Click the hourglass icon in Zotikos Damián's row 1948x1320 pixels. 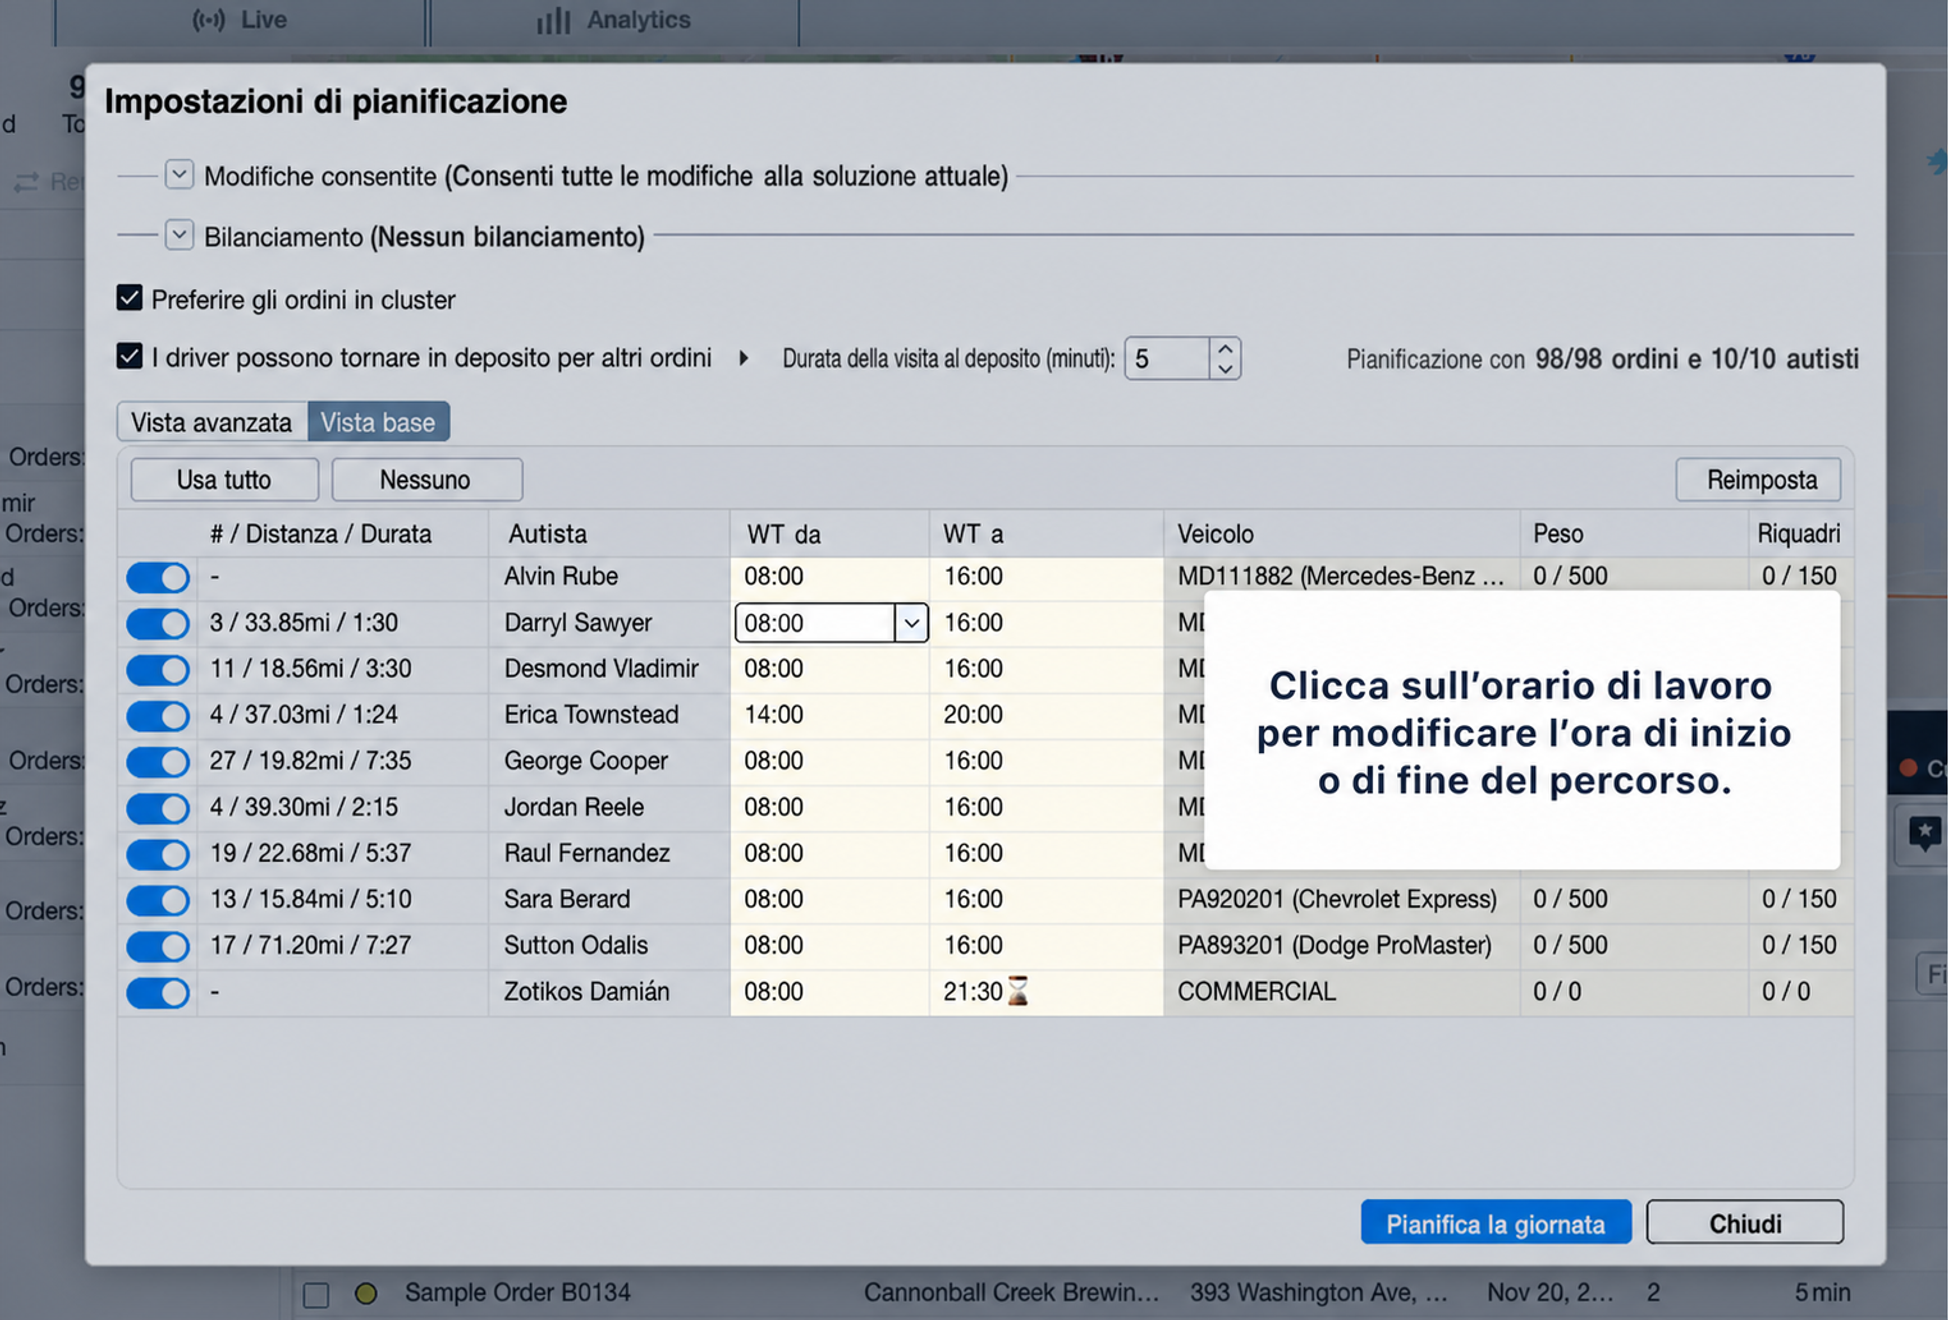click(1017, 991)
